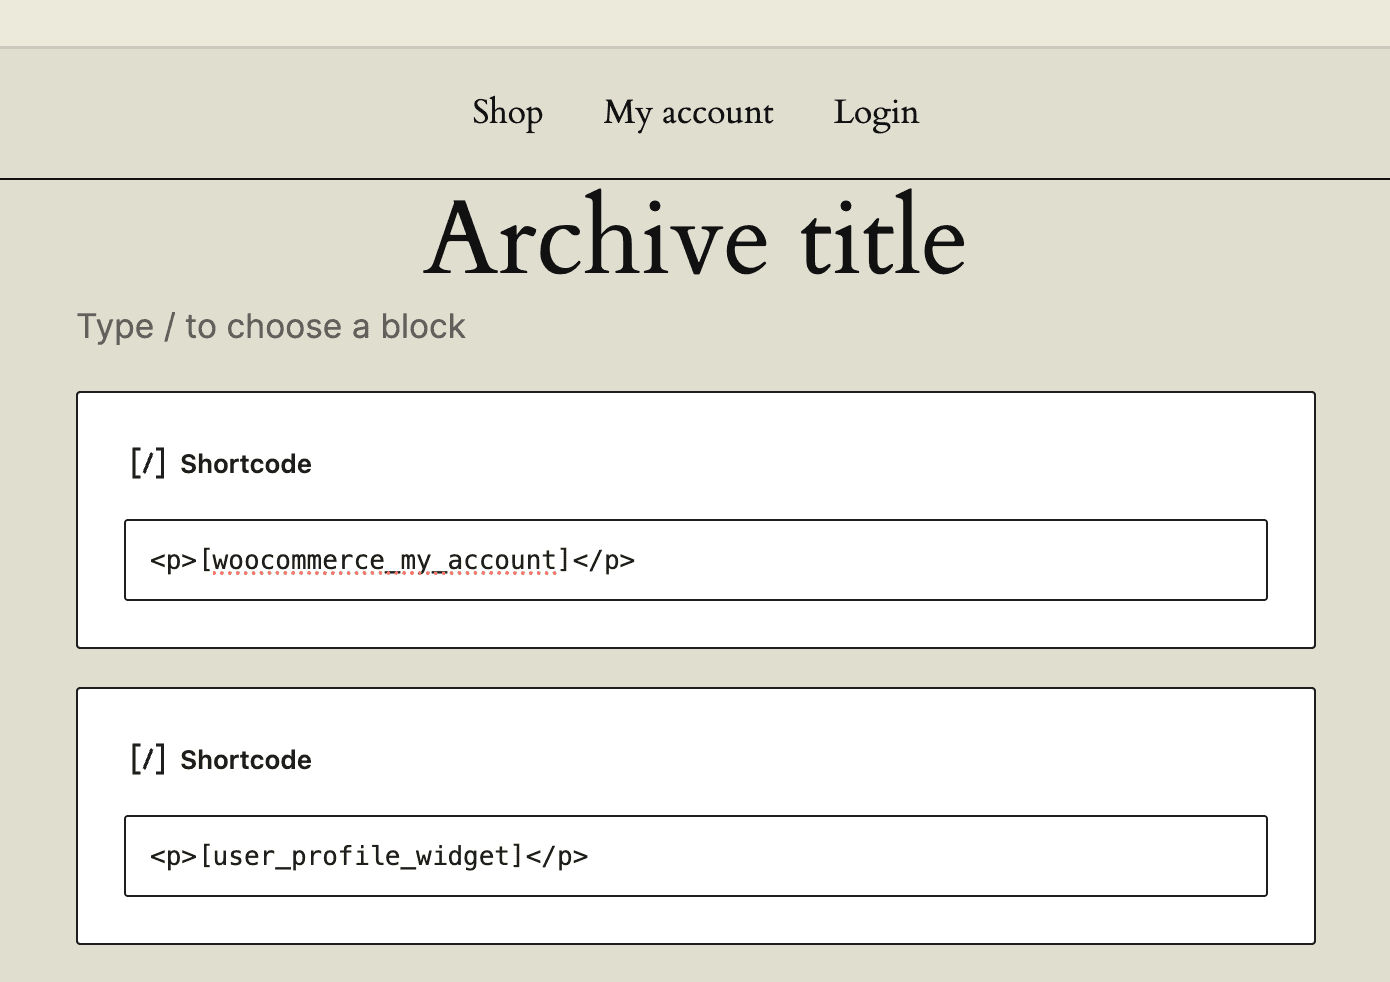This screenshot has width=1390, height=982.
Task: Click the Login menu item
Action: point(876,112)
